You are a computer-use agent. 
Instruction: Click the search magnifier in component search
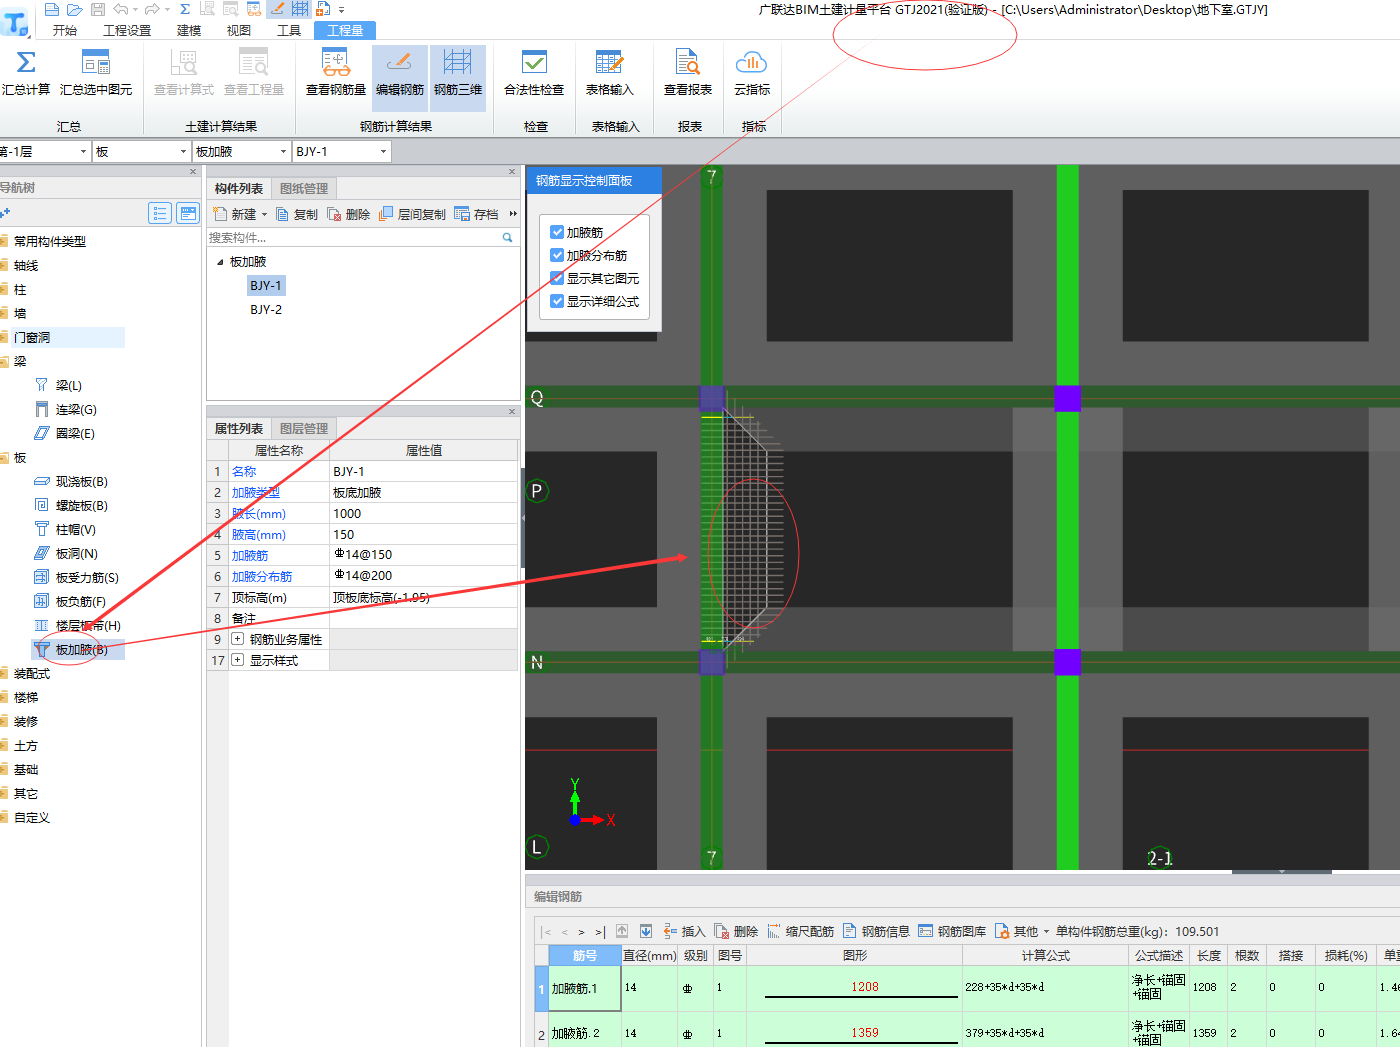(507, 238)
